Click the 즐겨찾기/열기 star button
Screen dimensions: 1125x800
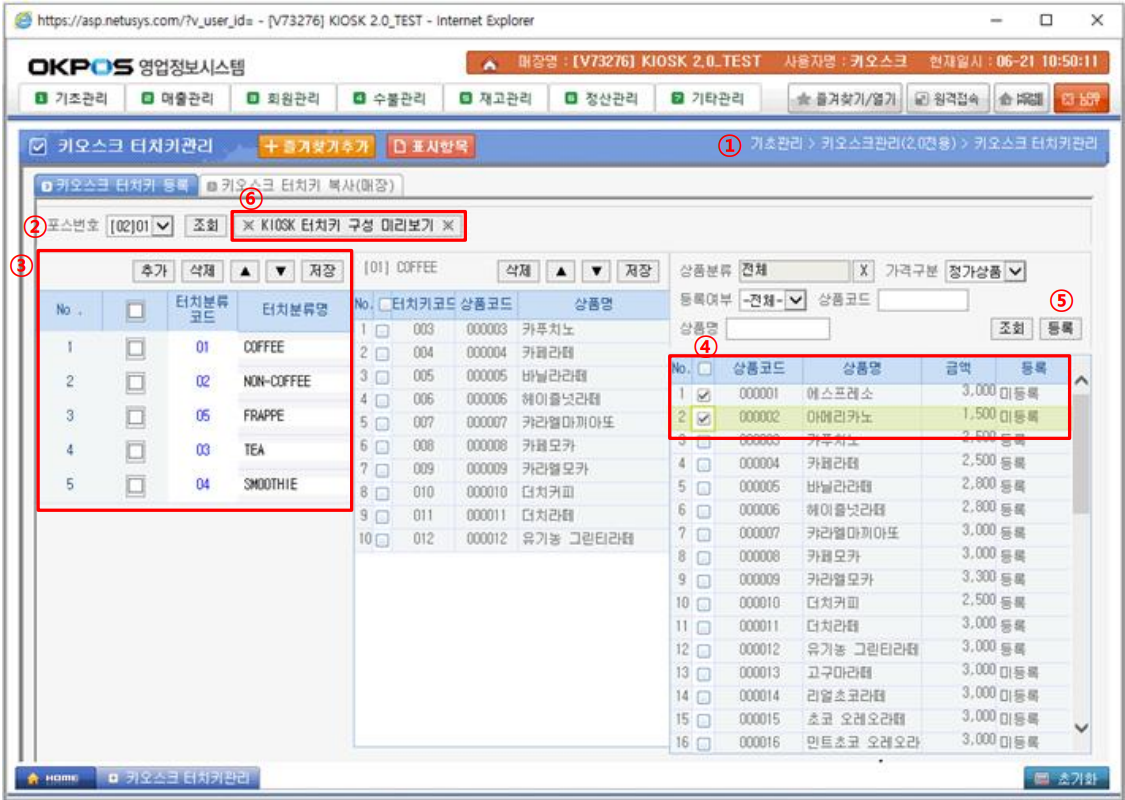click(845, 99)
